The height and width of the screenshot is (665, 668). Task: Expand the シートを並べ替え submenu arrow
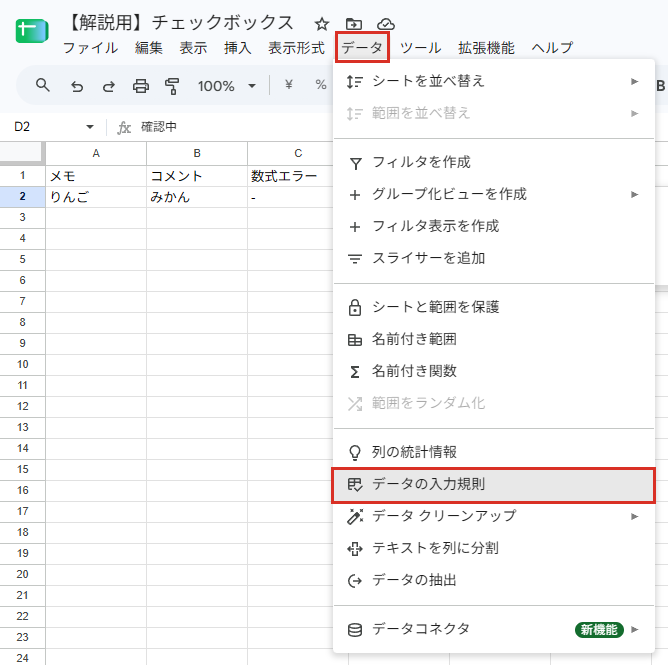635,81
